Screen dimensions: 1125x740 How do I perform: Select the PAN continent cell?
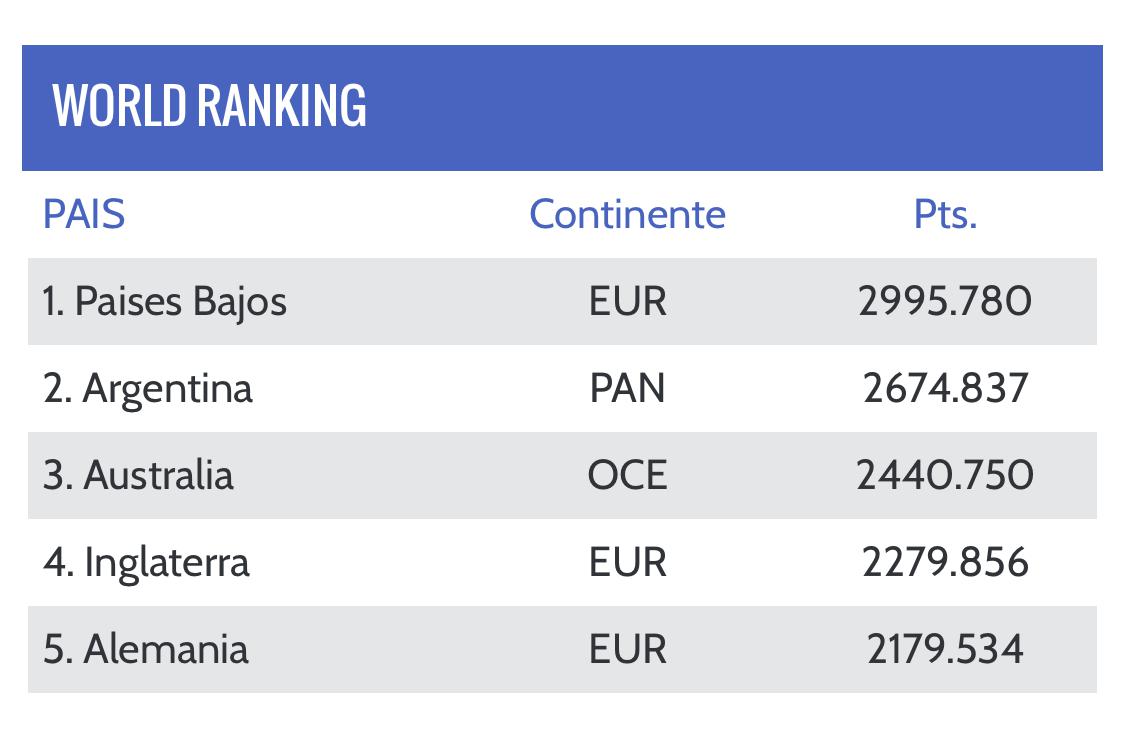(x=627, y=388)
